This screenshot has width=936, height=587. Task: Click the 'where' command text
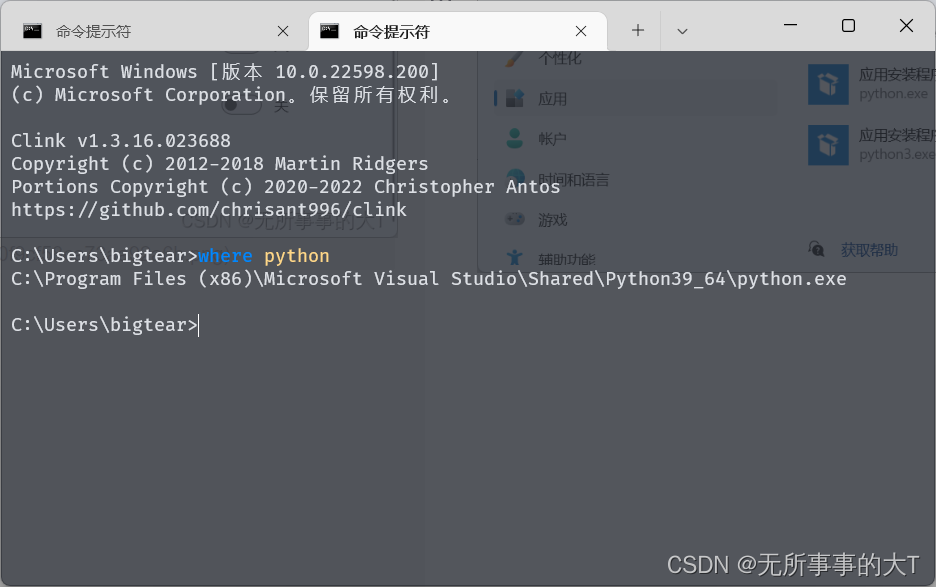point(225,256)
